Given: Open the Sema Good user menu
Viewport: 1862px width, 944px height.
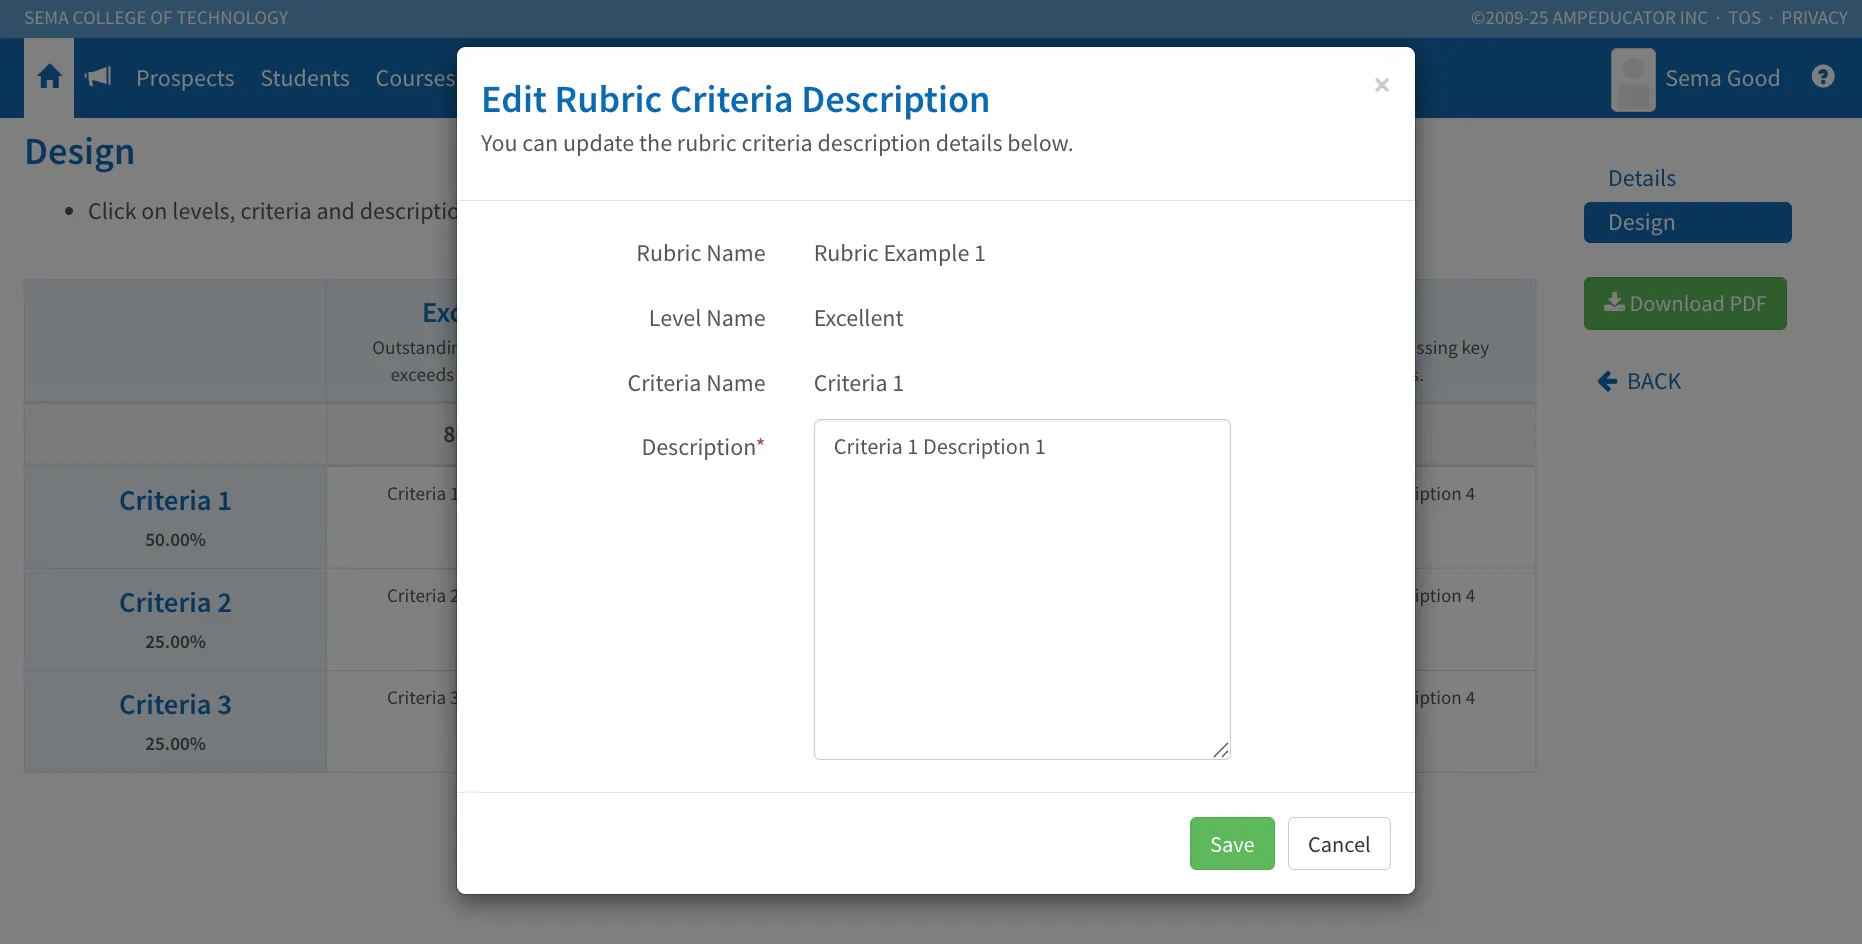Looking at the screenshot, I should pyautogui.click(x=1722, y=78).
